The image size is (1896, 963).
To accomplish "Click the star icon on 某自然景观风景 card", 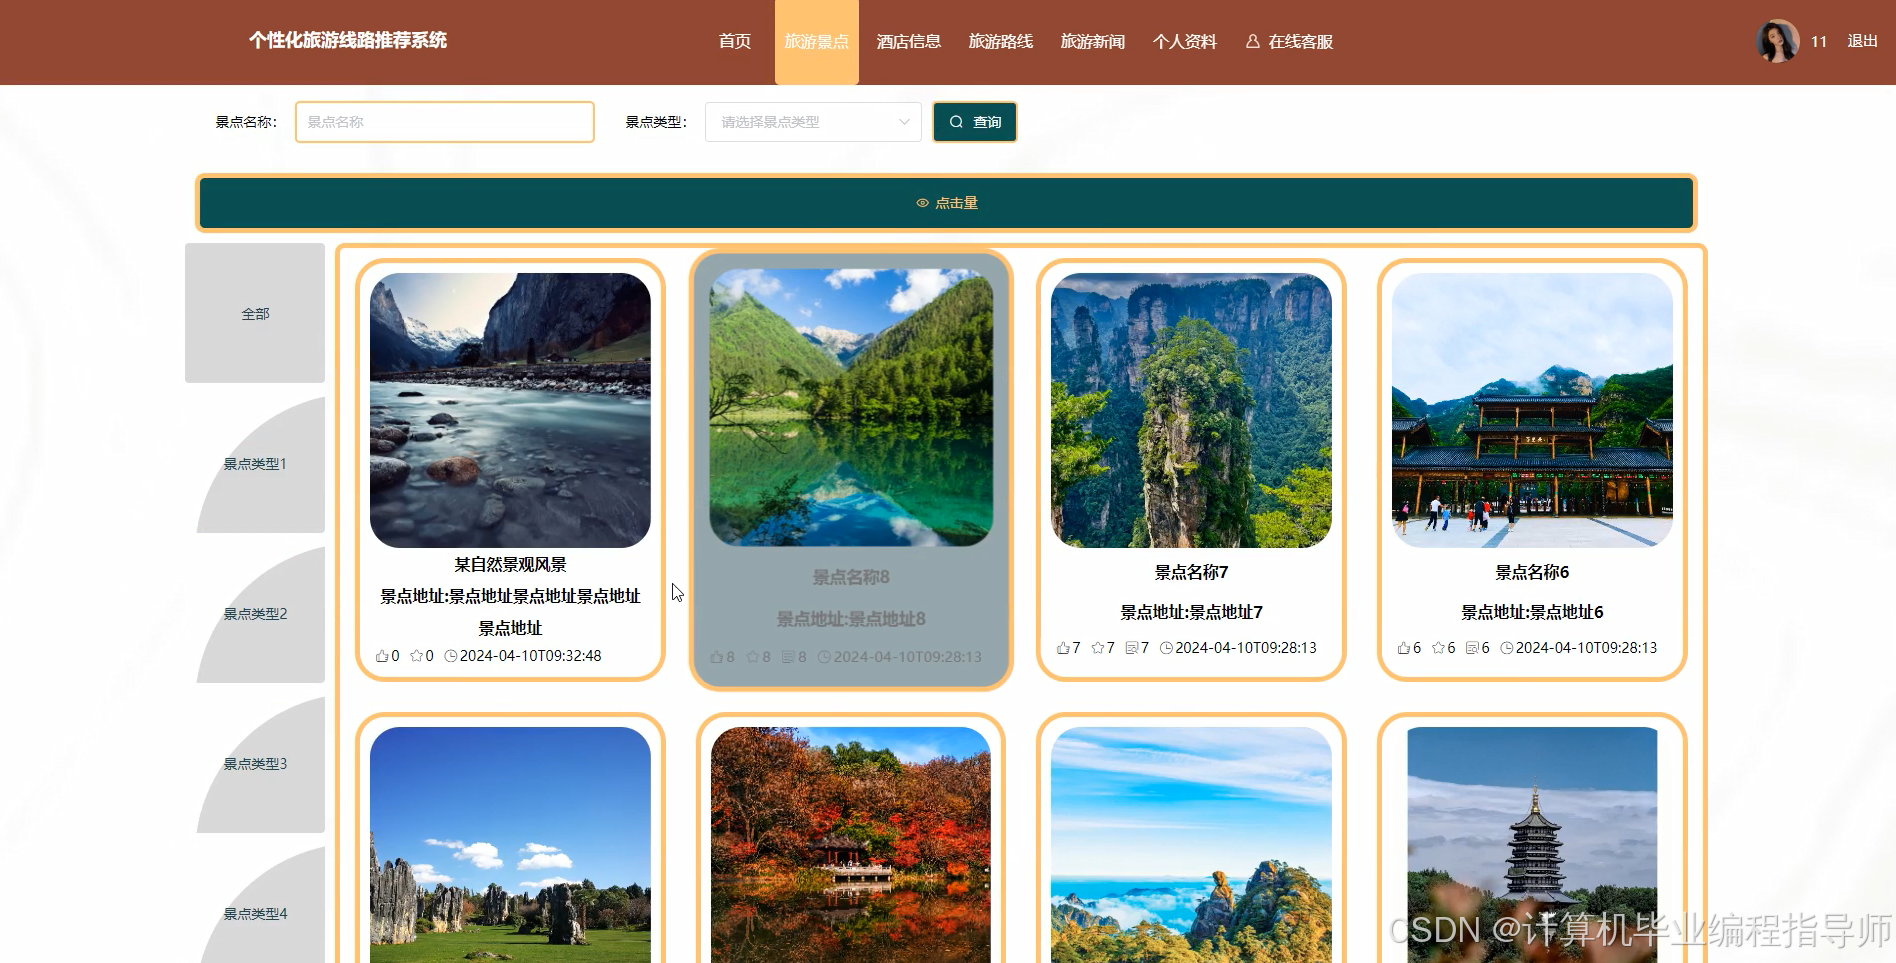I will pyautogui.click(x=416, y=656).
